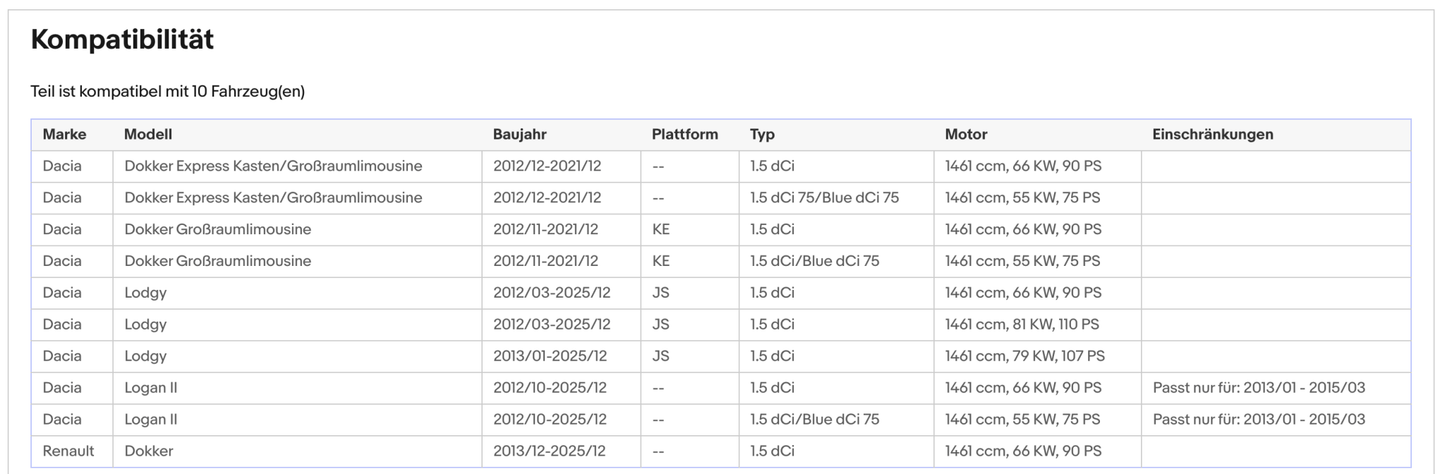Click the Dokker model cell in the Renault row
The height and width of the screenshot is (474, 1445).
[x=149, y=451]
